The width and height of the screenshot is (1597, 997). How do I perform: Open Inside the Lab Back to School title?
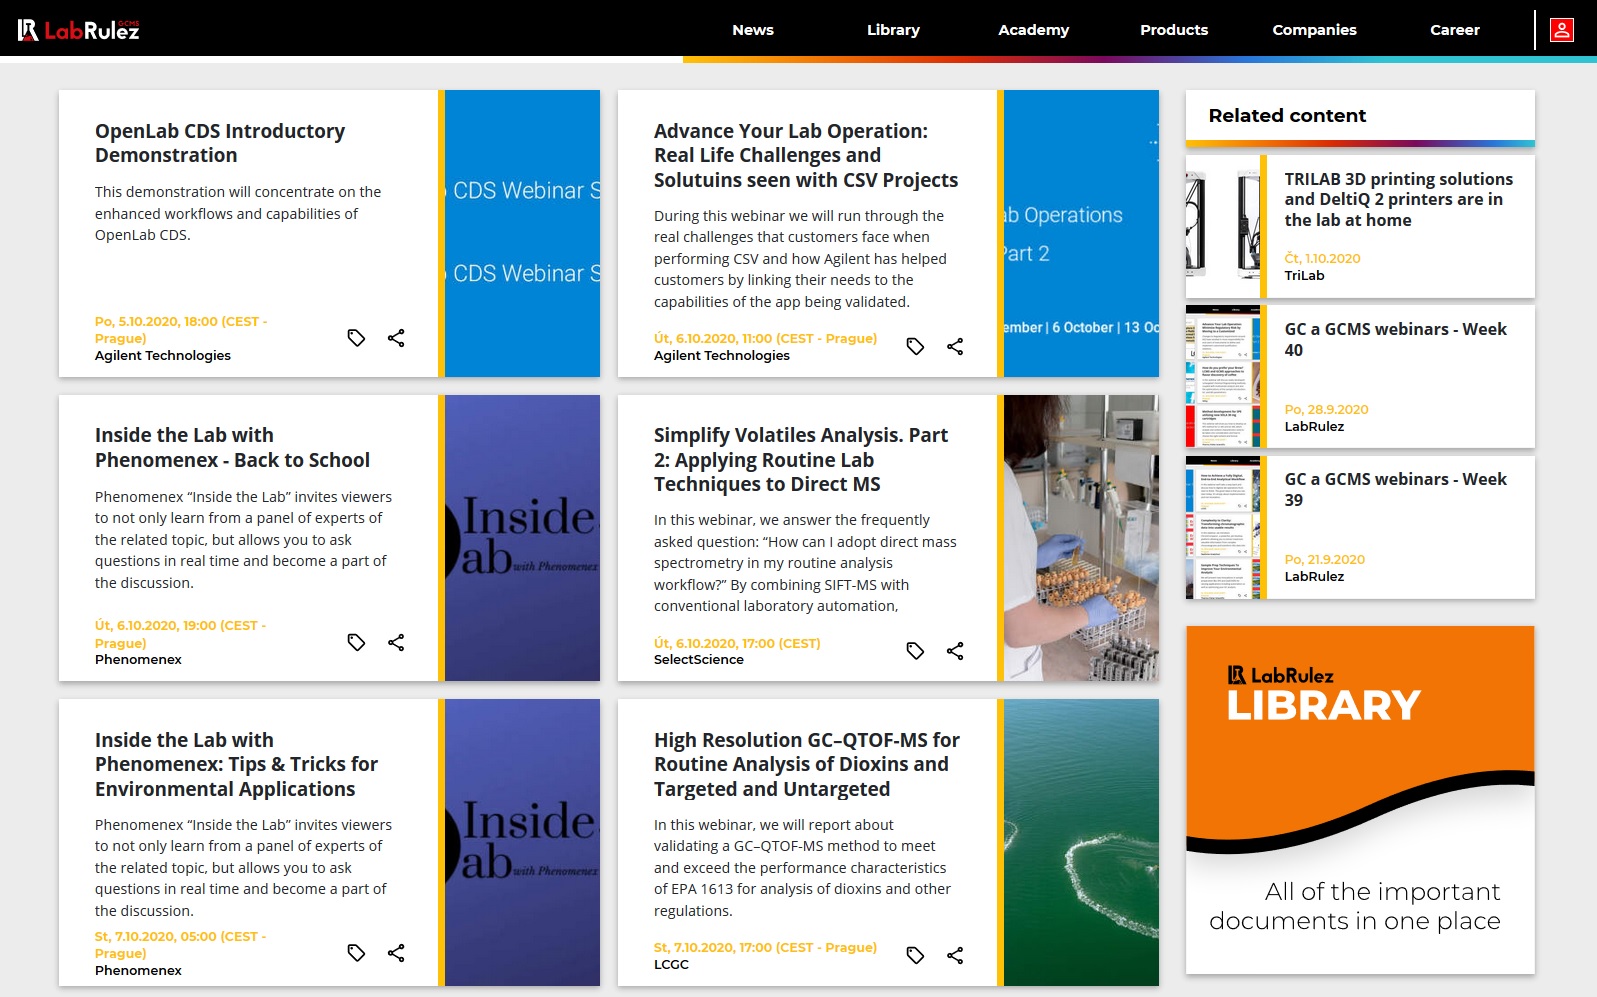(232, 447)
